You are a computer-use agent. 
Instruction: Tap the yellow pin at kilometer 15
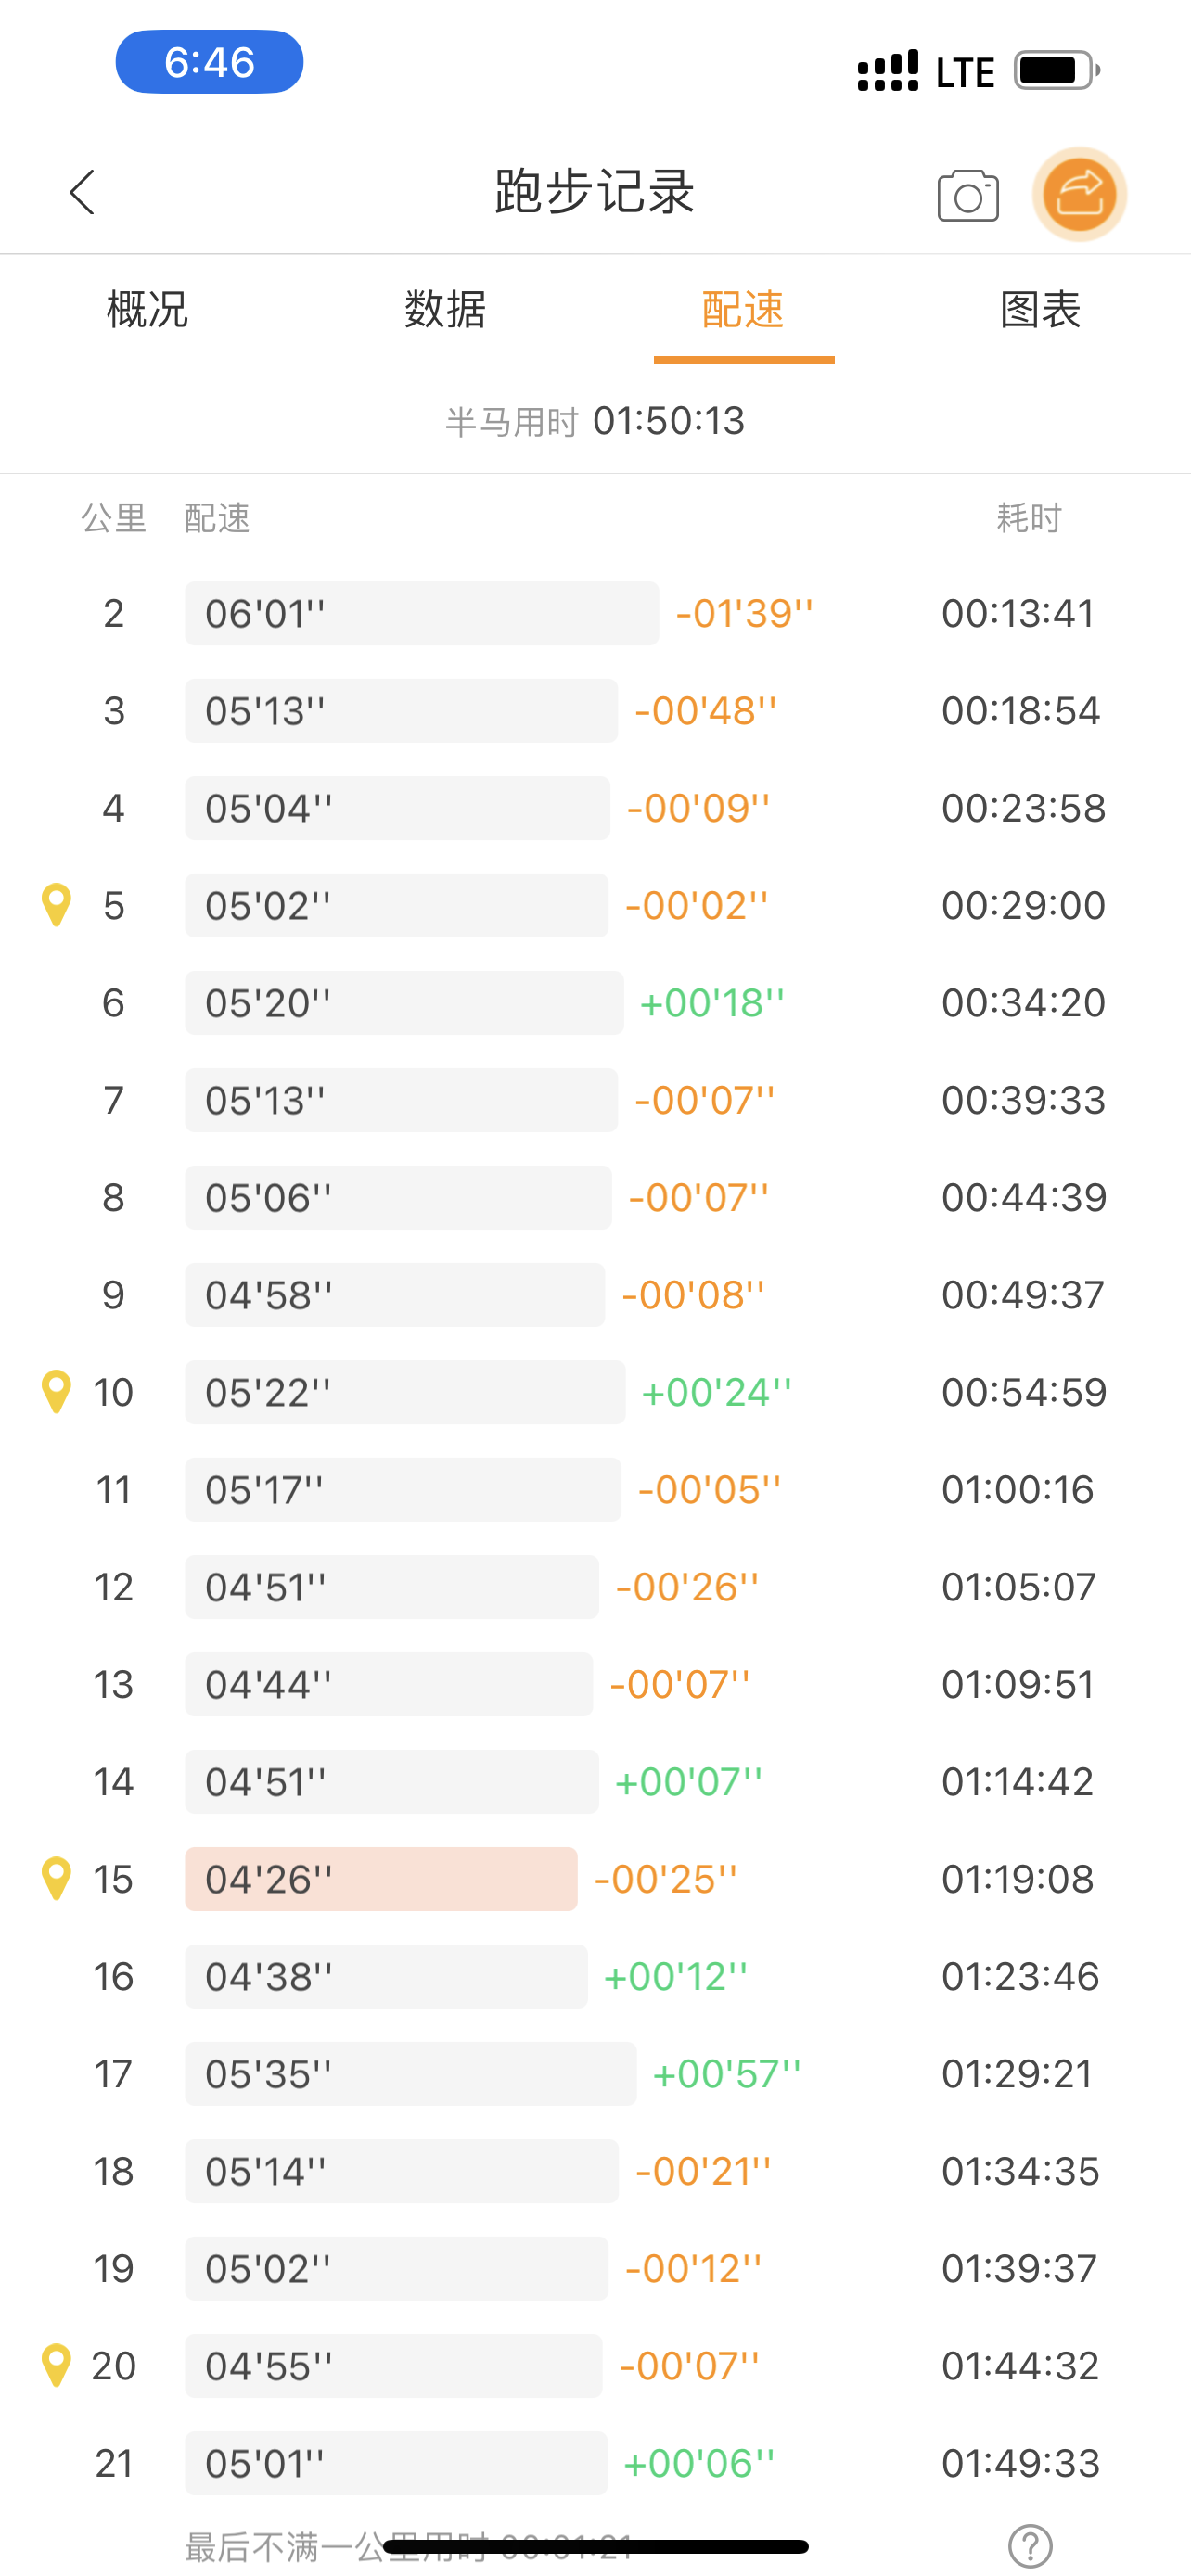point(56,1879)
